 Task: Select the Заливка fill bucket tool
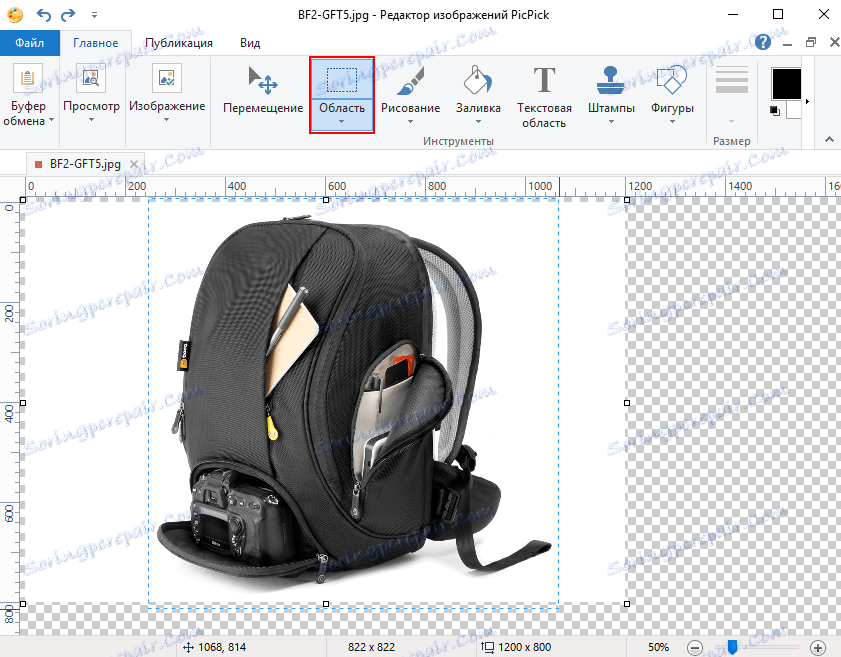[478, 88]
